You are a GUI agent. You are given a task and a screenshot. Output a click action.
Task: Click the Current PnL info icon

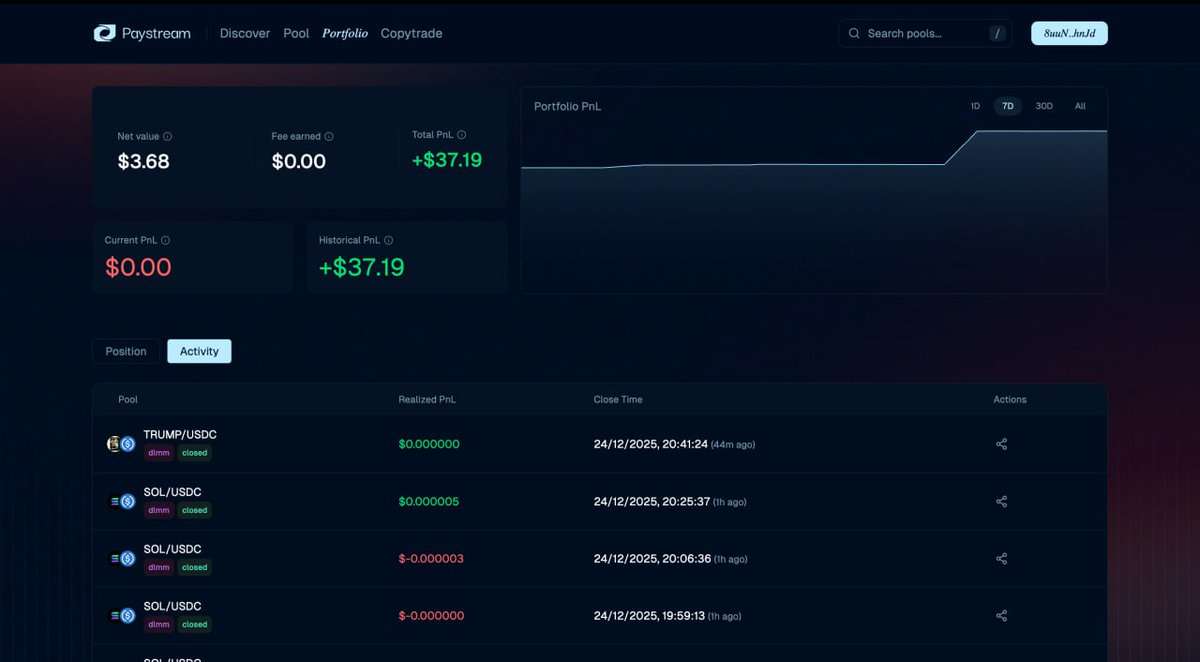(x=166, y=240)
